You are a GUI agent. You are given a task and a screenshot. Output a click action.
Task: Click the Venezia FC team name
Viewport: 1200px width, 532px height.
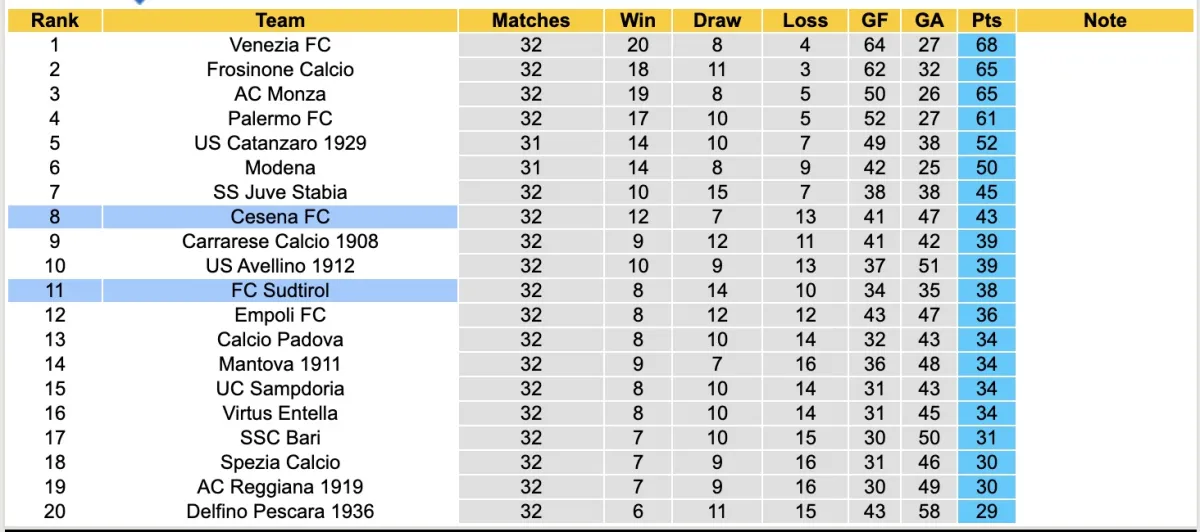coord(280,45)
